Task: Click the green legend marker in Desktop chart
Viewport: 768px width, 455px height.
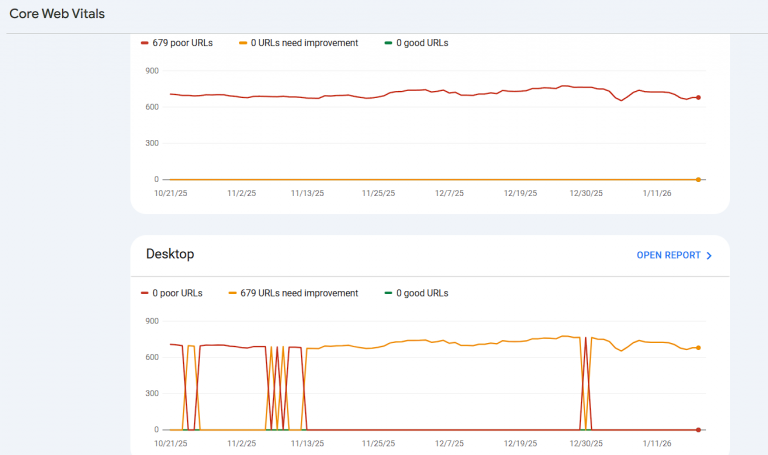Action: 388,293
